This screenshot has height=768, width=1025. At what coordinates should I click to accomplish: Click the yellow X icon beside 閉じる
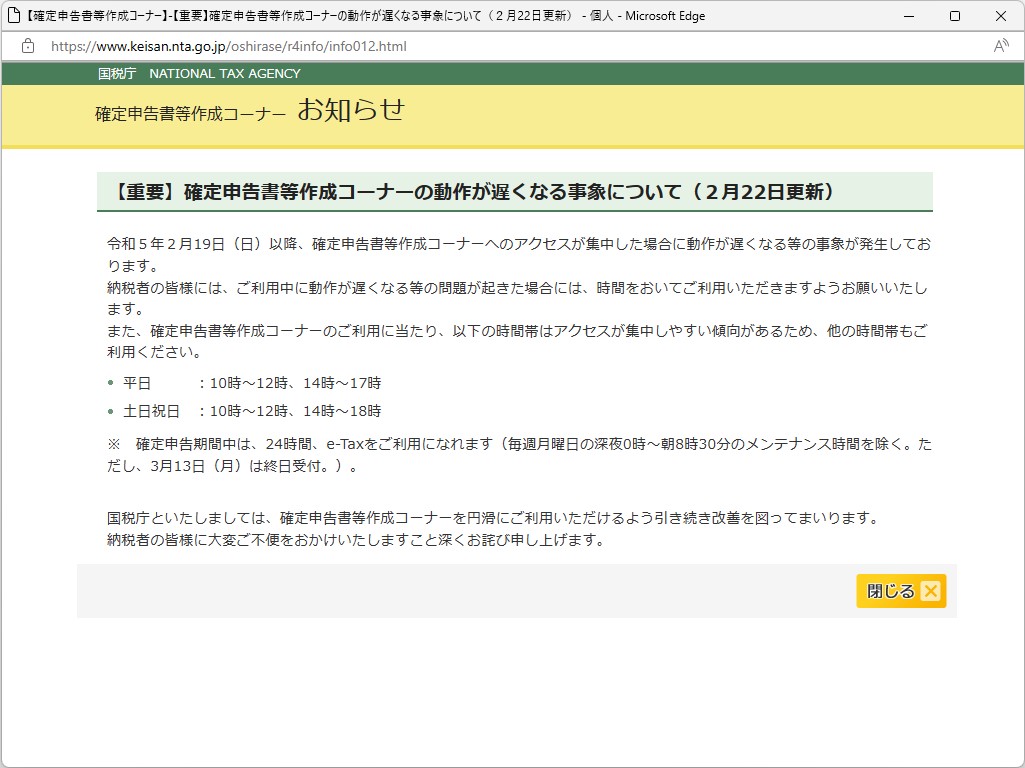point(930,591)
